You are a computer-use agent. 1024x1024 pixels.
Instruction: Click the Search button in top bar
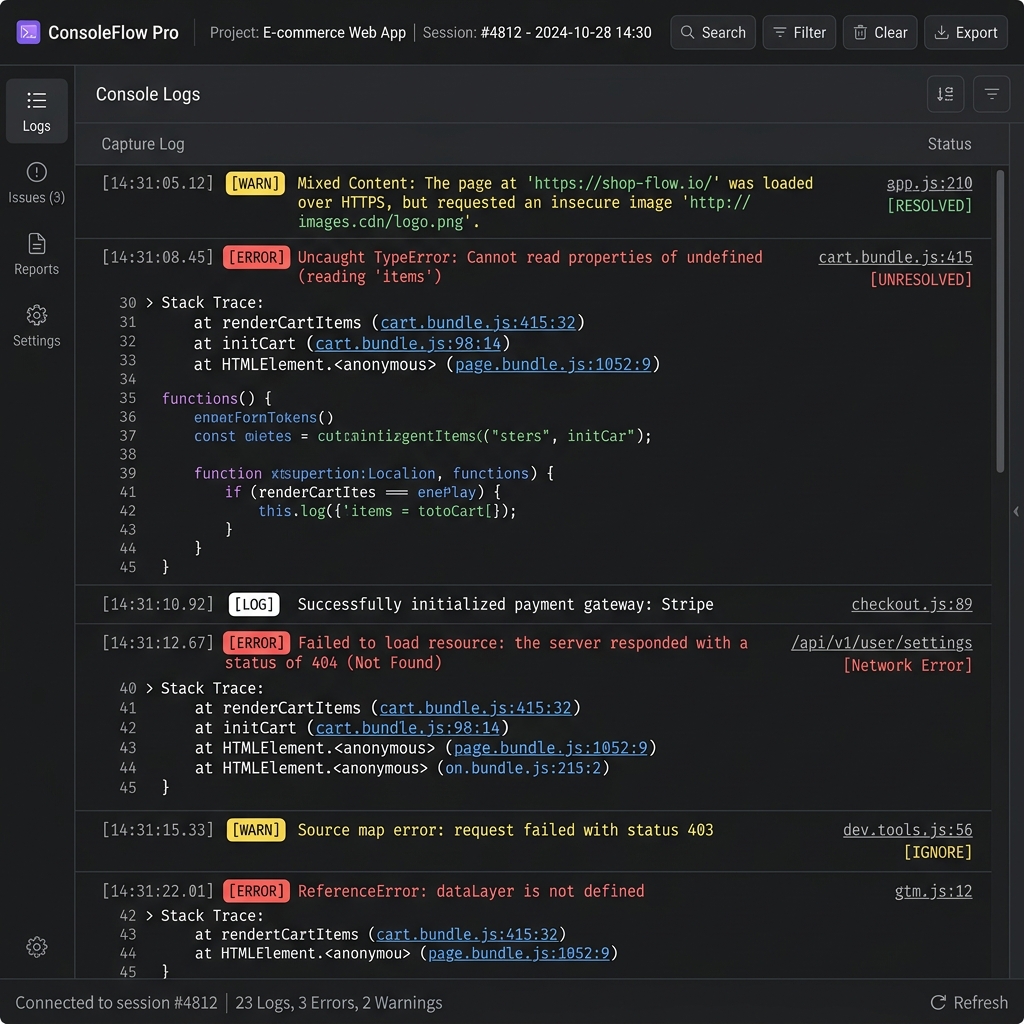click(x=712, y=33)
